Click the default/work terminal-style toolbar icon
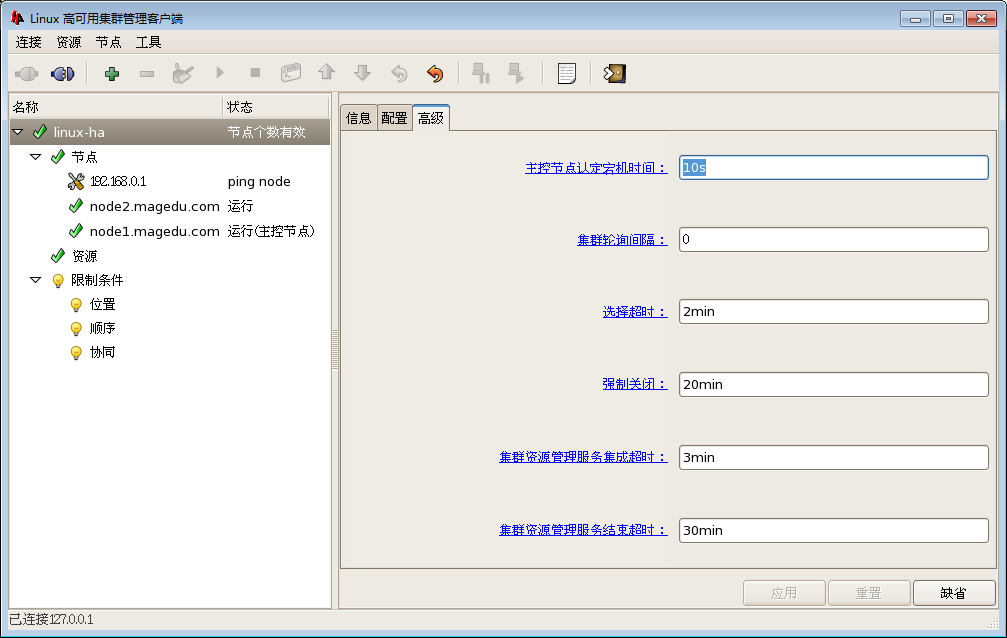This screenshot has width=1007, height=638. (291, 73)
